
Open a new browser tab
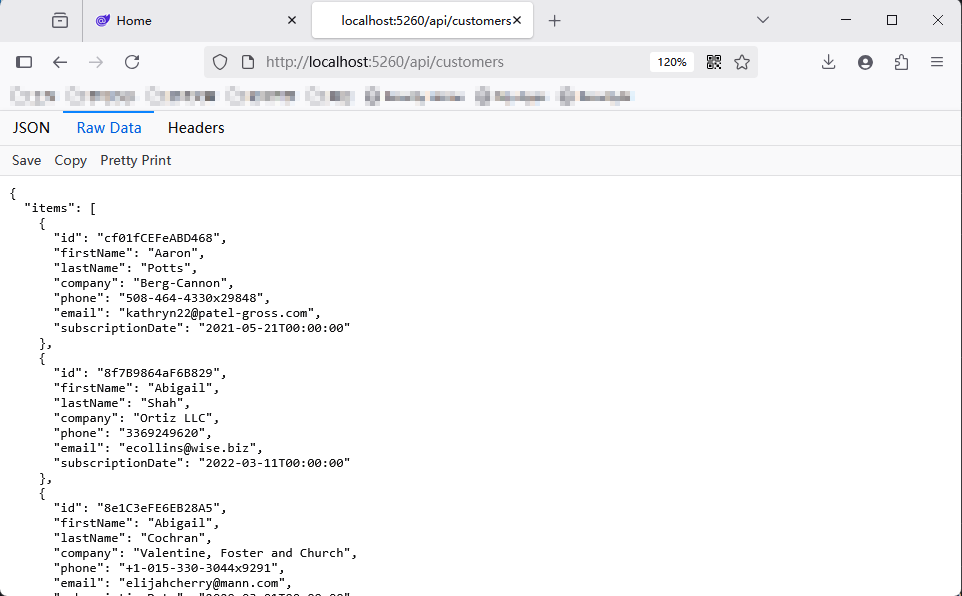click(x=555, y=20)
